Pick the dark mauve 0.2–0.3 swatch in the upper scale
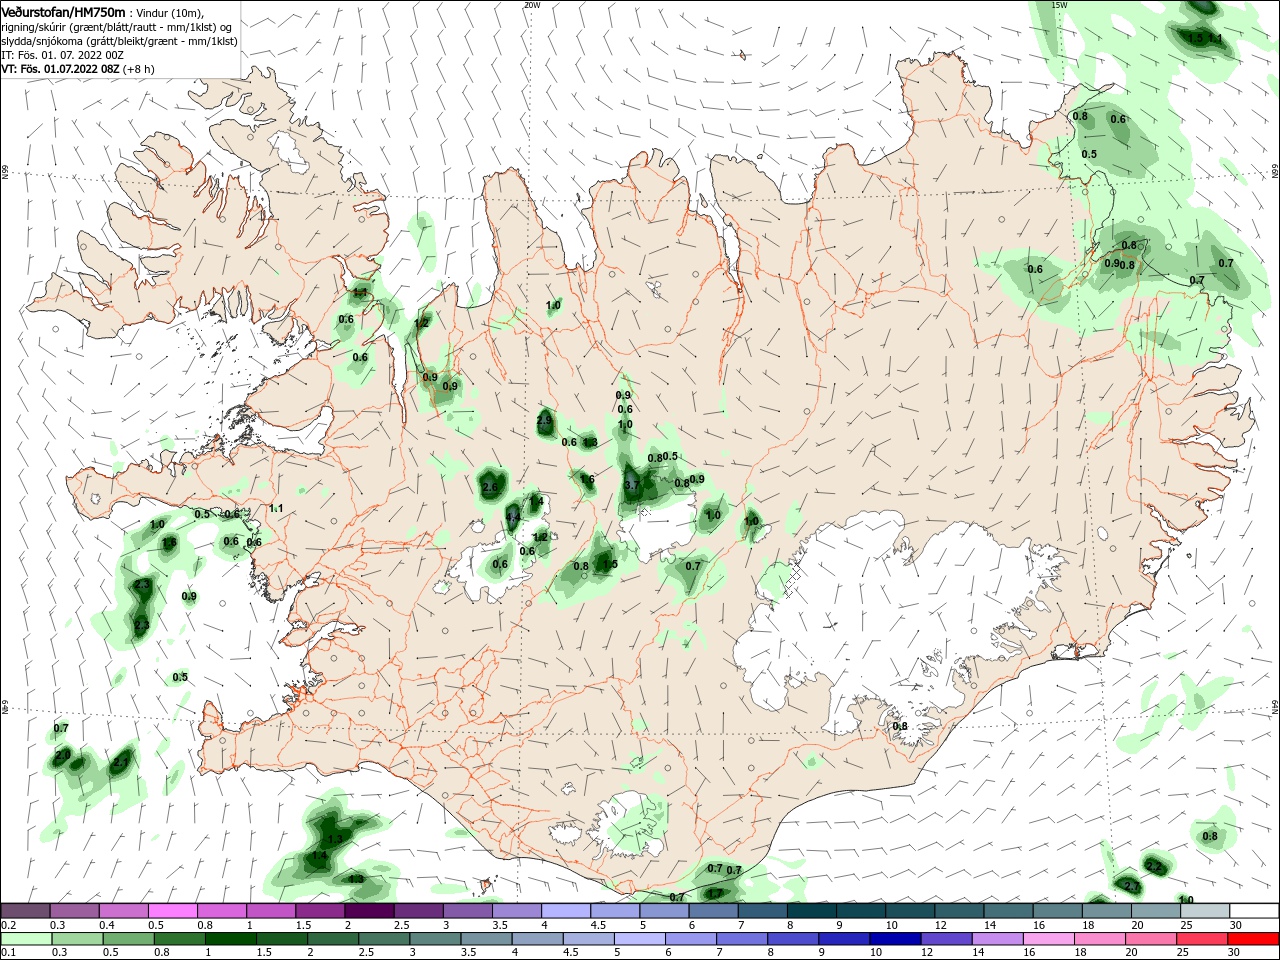Image resolution: width=1280 pixels, height=960 pixels. coord(25,911)
